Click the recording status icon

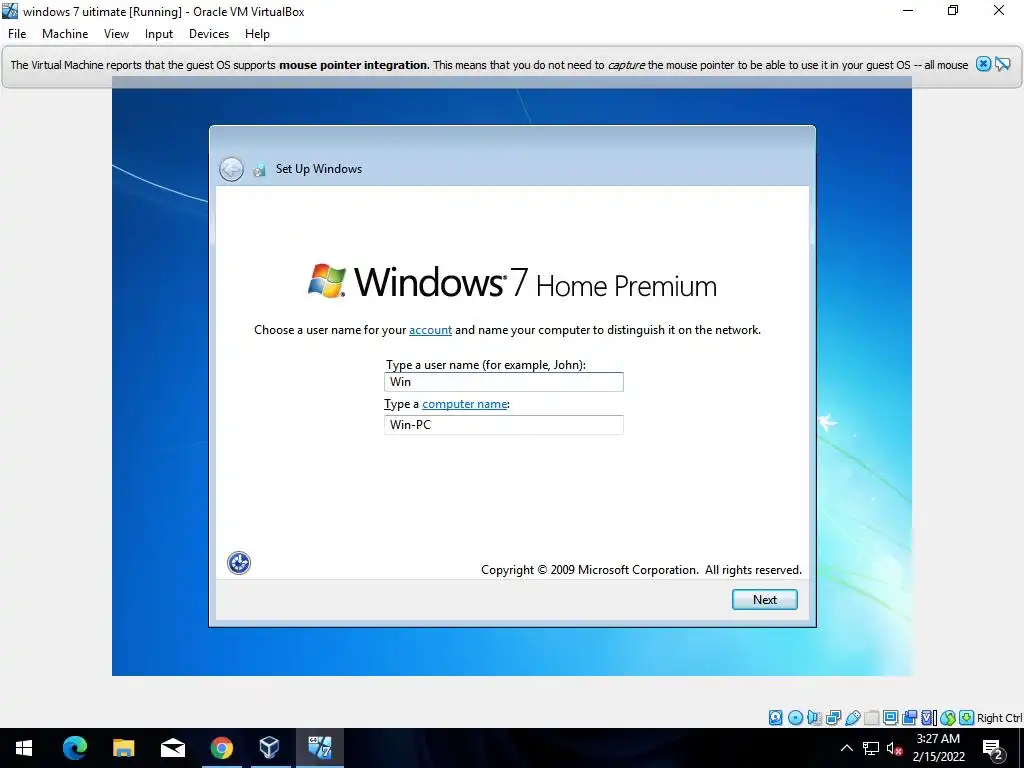pos(909,718)
